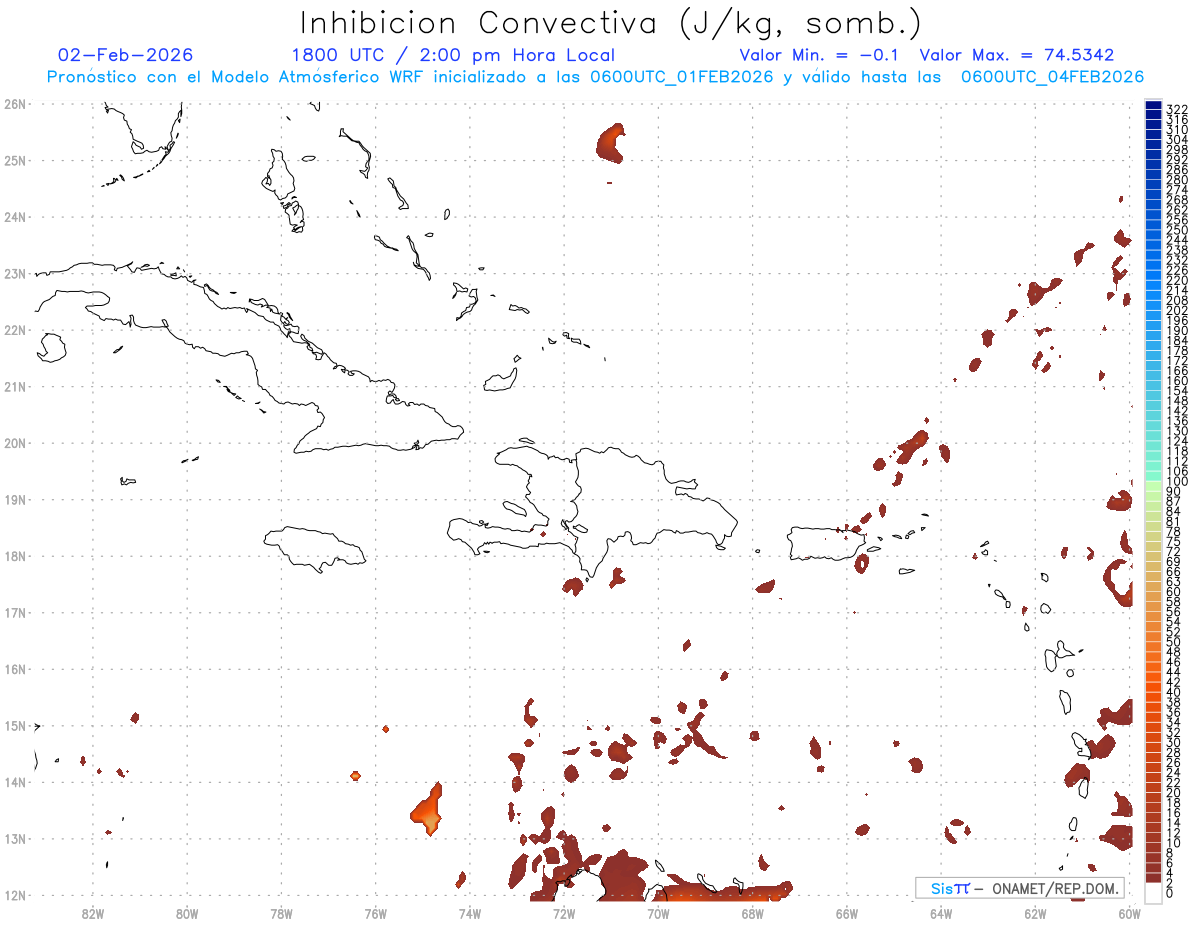
Task: Click the '76W' longitude label
Action: coord(376,913)
